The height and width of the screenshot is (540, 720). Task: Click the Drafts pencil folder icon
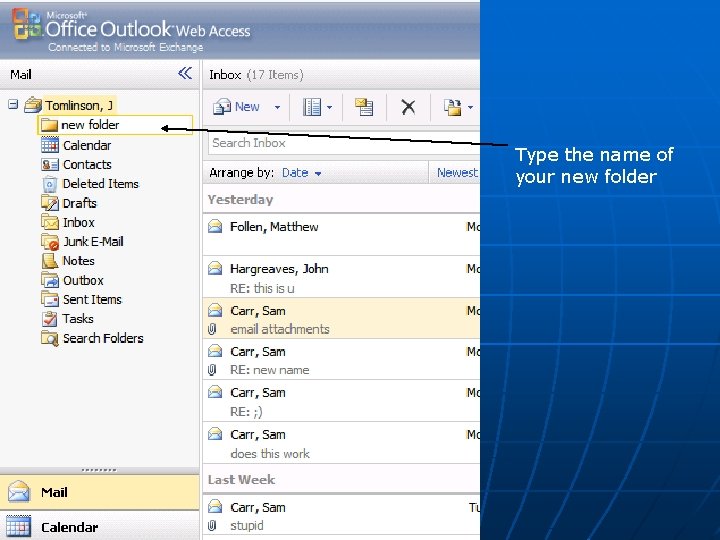pyautogui.click(x=50, y=203)
